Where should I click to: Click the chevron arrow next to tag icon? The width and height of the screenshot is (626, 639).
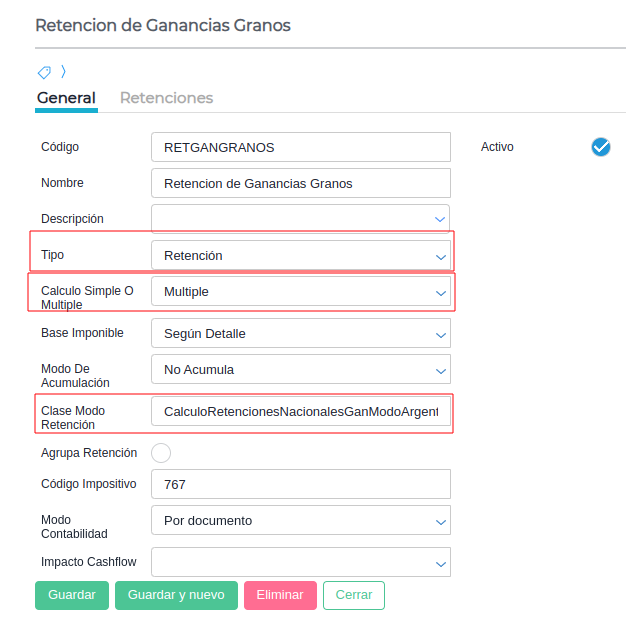click(x=63, y=71)
